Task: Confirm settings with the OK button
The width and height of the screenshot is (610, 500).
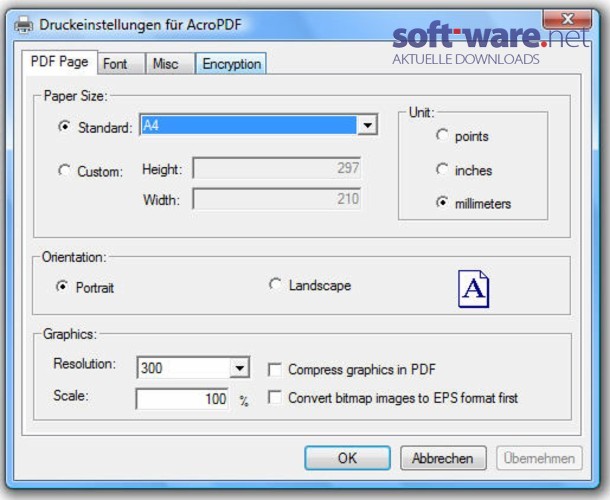Action: 347,458
